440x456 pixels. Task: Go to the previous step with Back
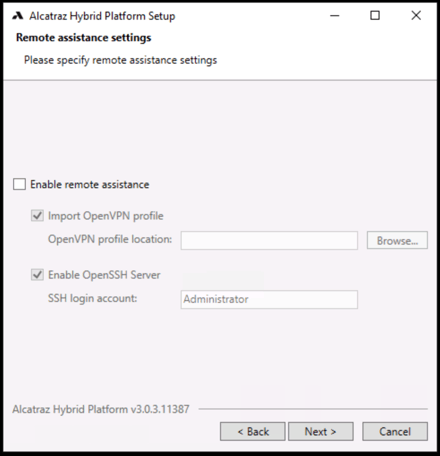pyautogui.click(x=253, y=432)
